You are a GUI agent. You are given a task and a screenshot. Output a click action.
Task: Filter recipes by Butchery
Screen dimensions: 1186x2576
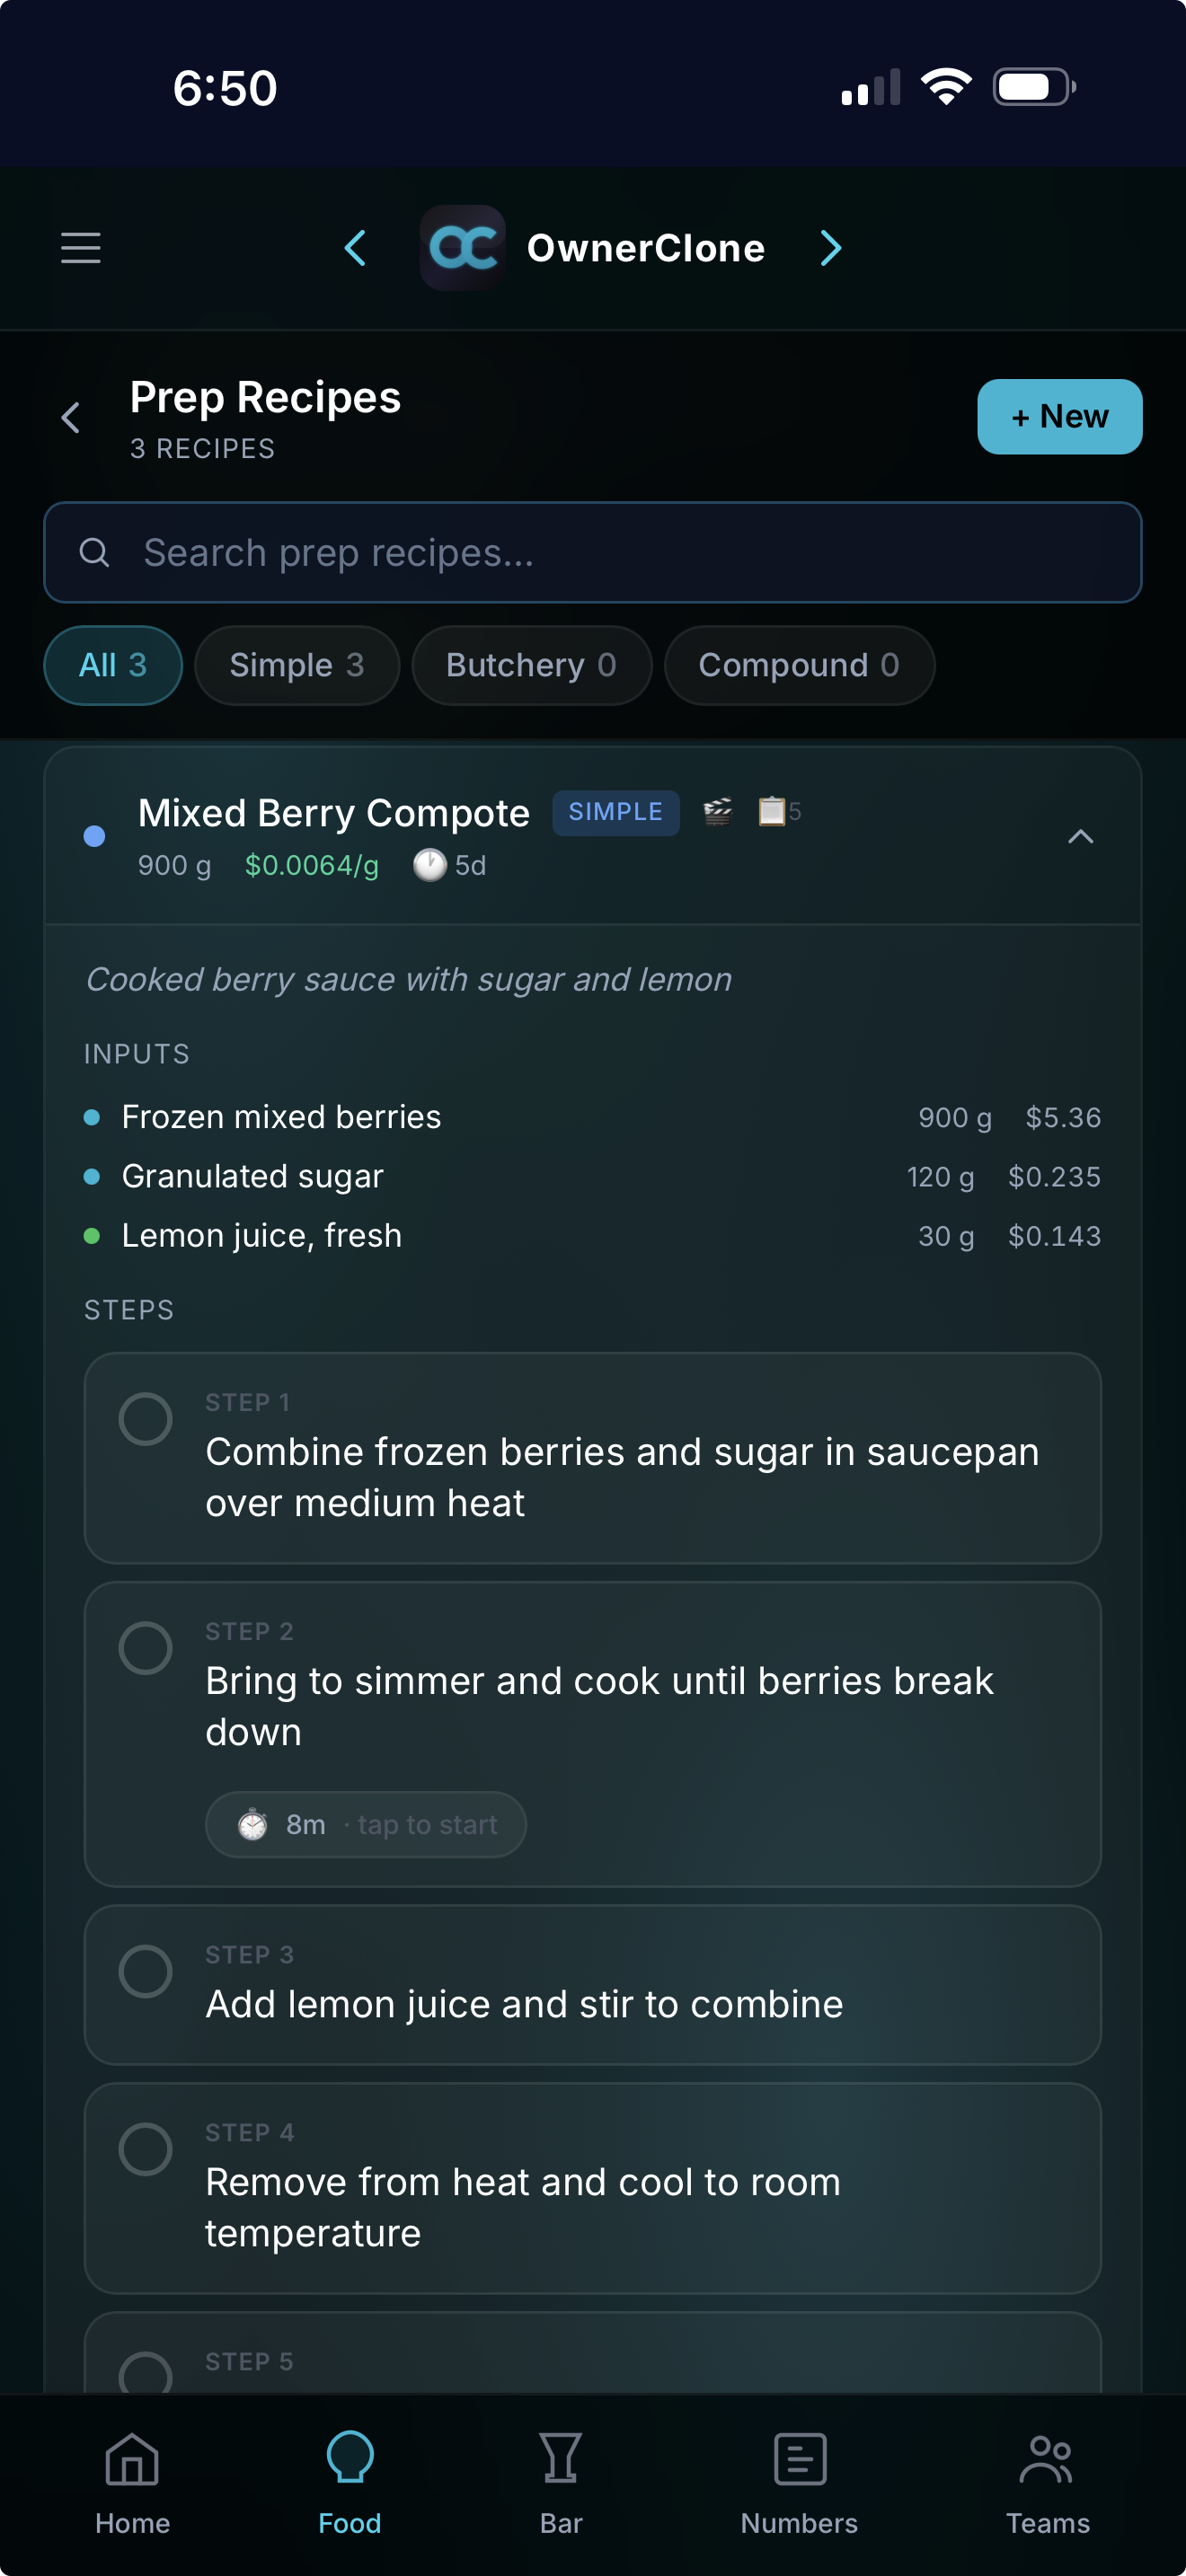(531, 665)
